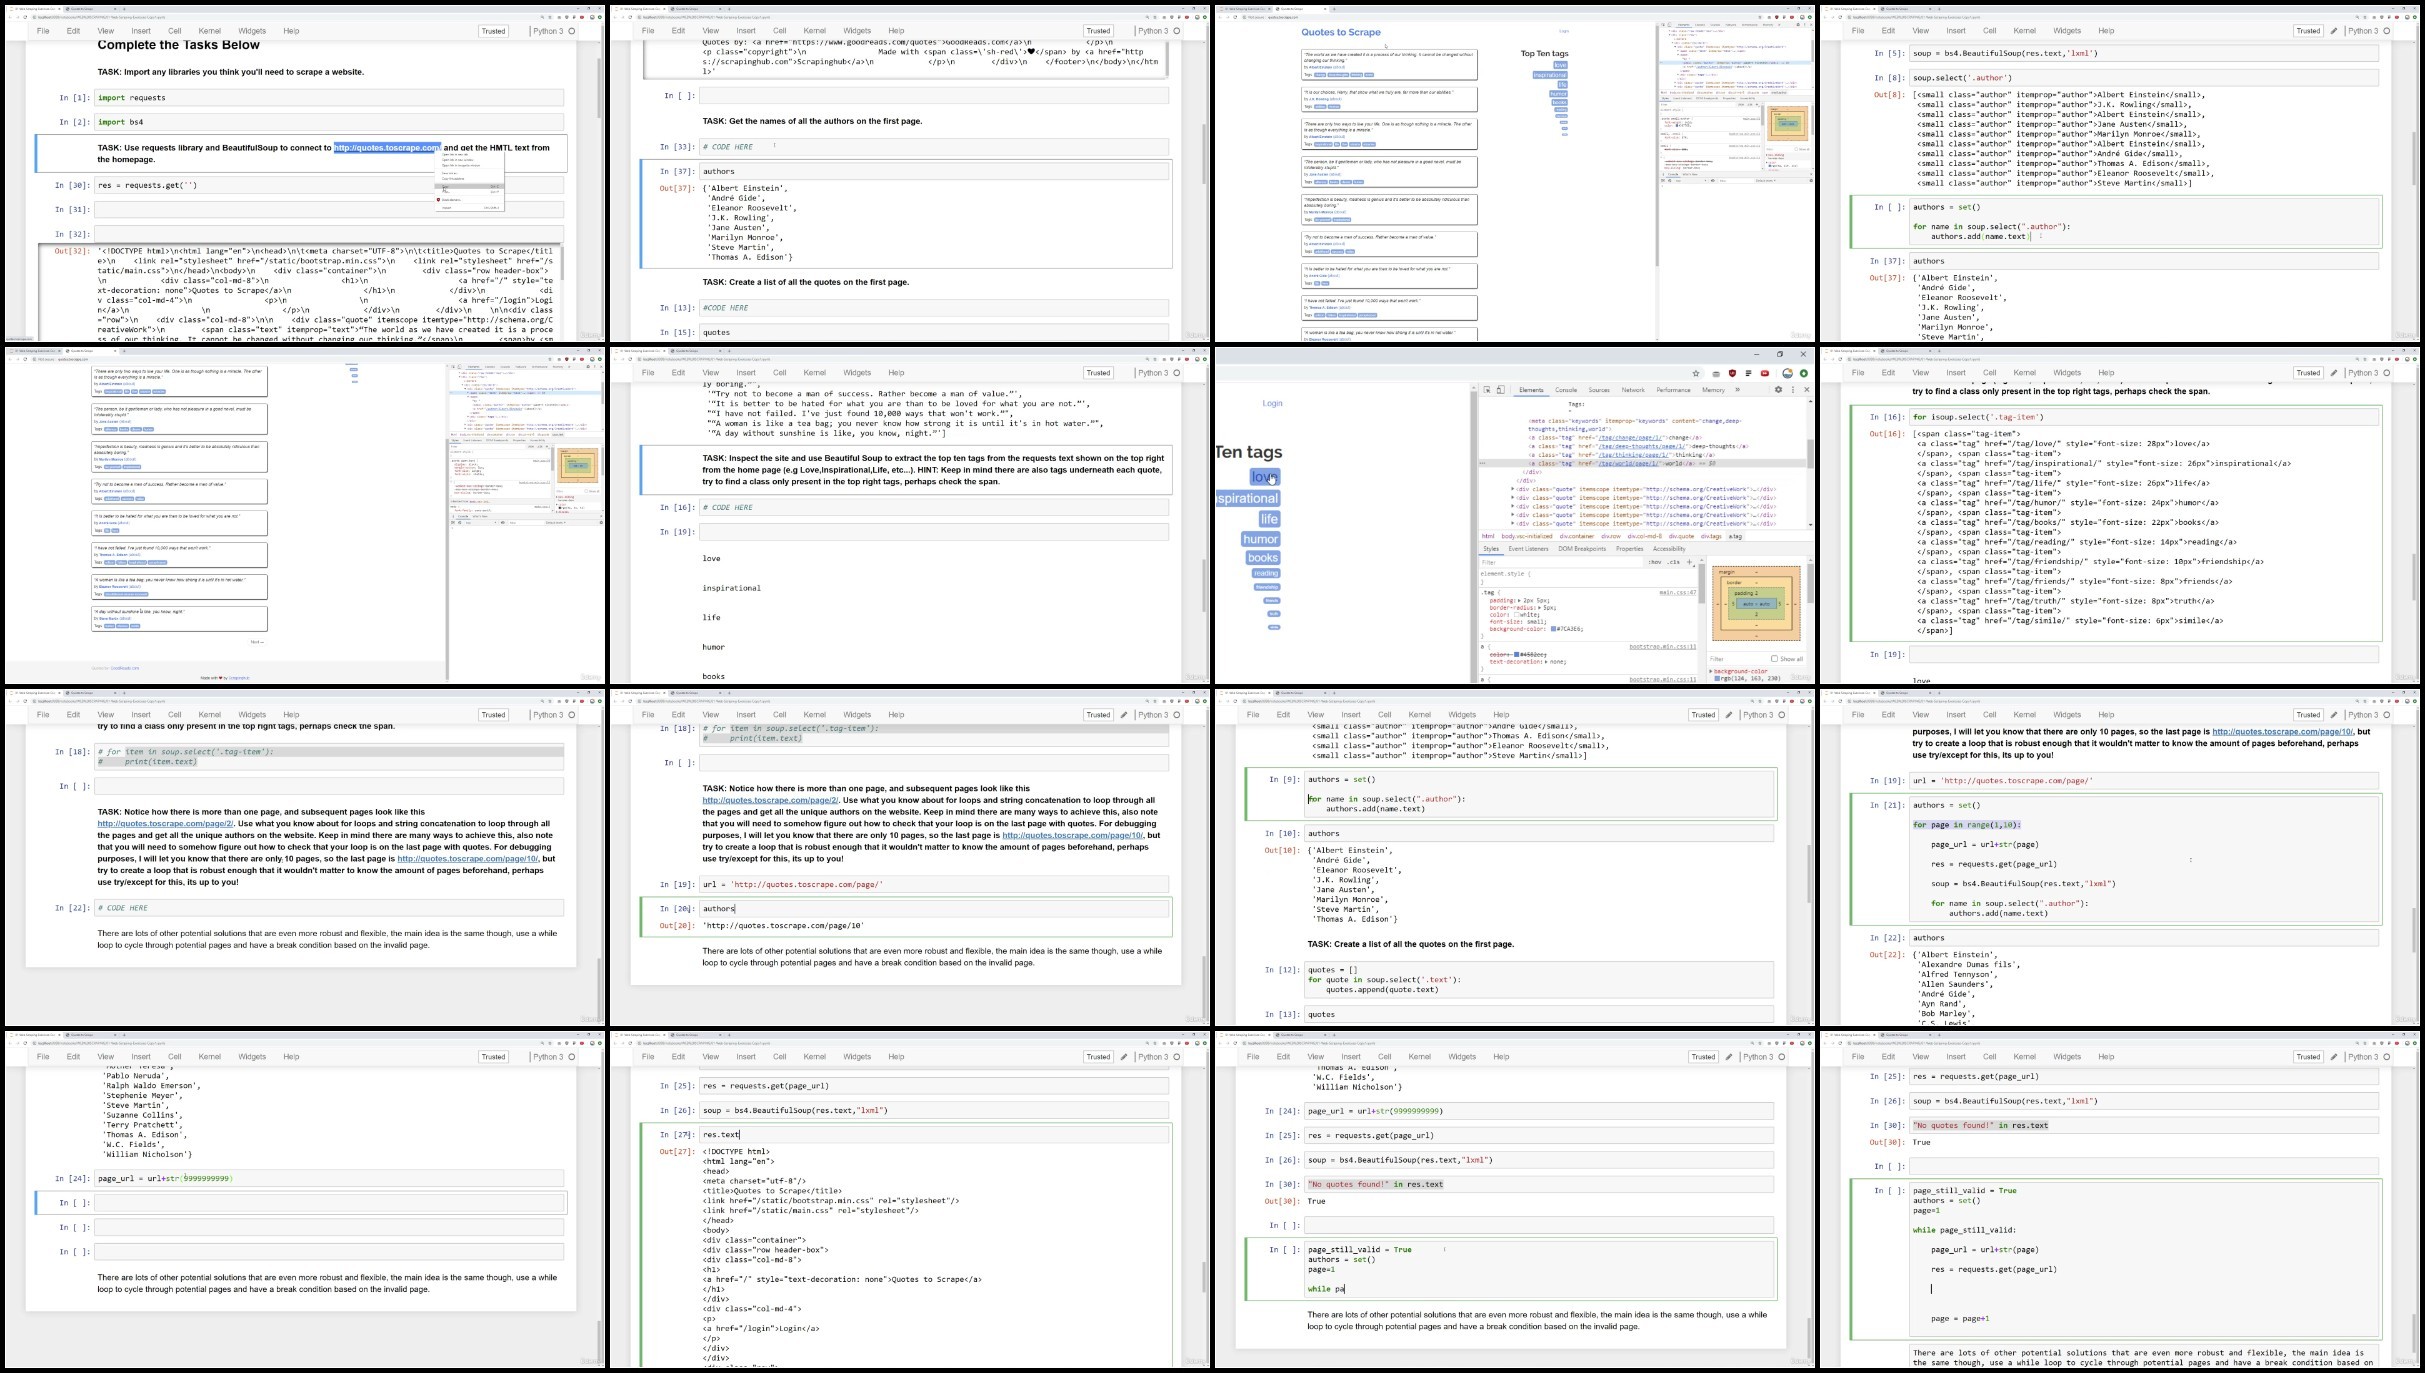This screenshot has height=1373, width=2425.
Task: Expand the background-color computed property triangle
Action: pyautogui.click(x=1711, y=671)
